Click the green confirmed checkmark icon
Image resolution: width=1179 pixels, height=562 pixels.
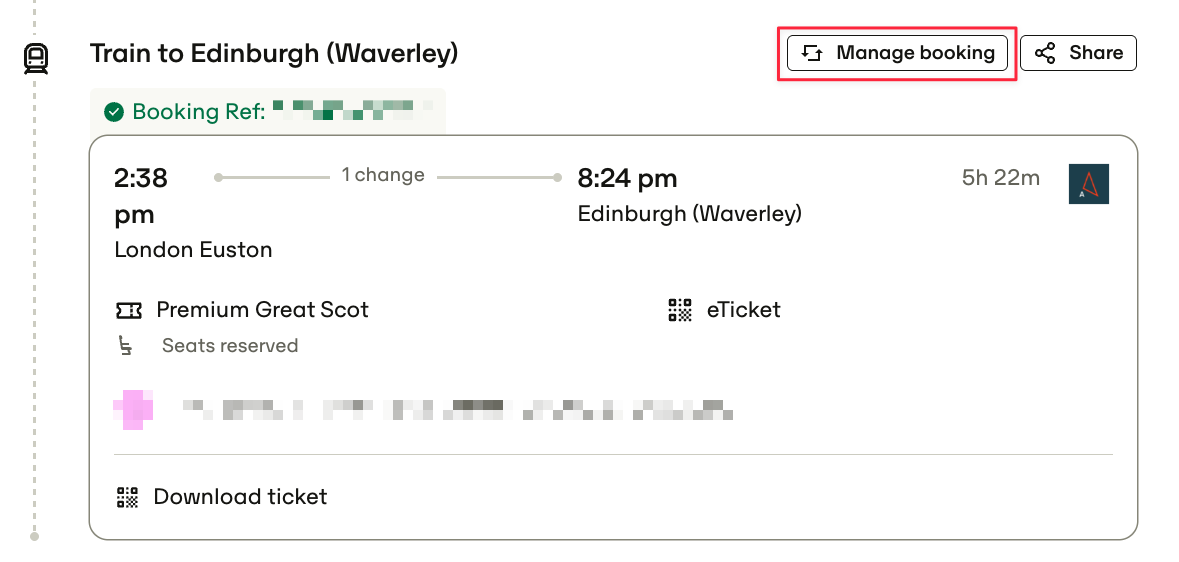pos(114,111)
